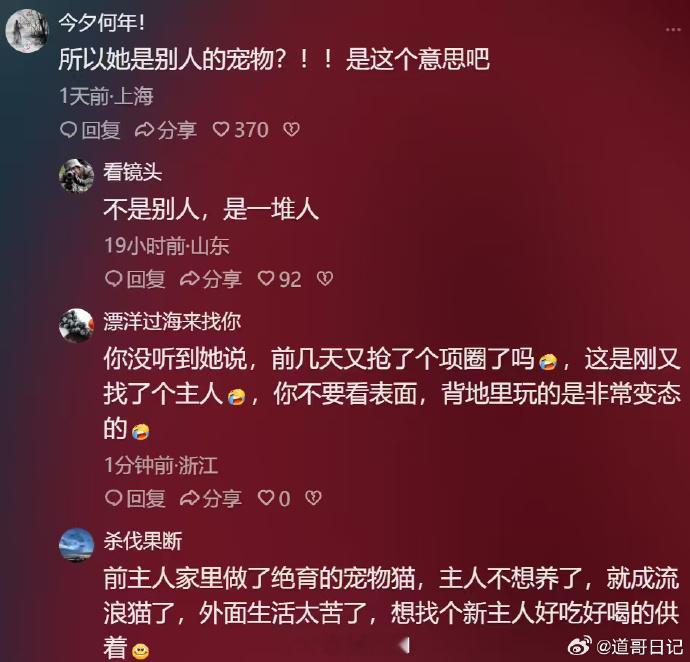Viewport: 690px width, 662px height.
Task: Click the Weibo watermark @道哥日记
Action: pos(625,647)
